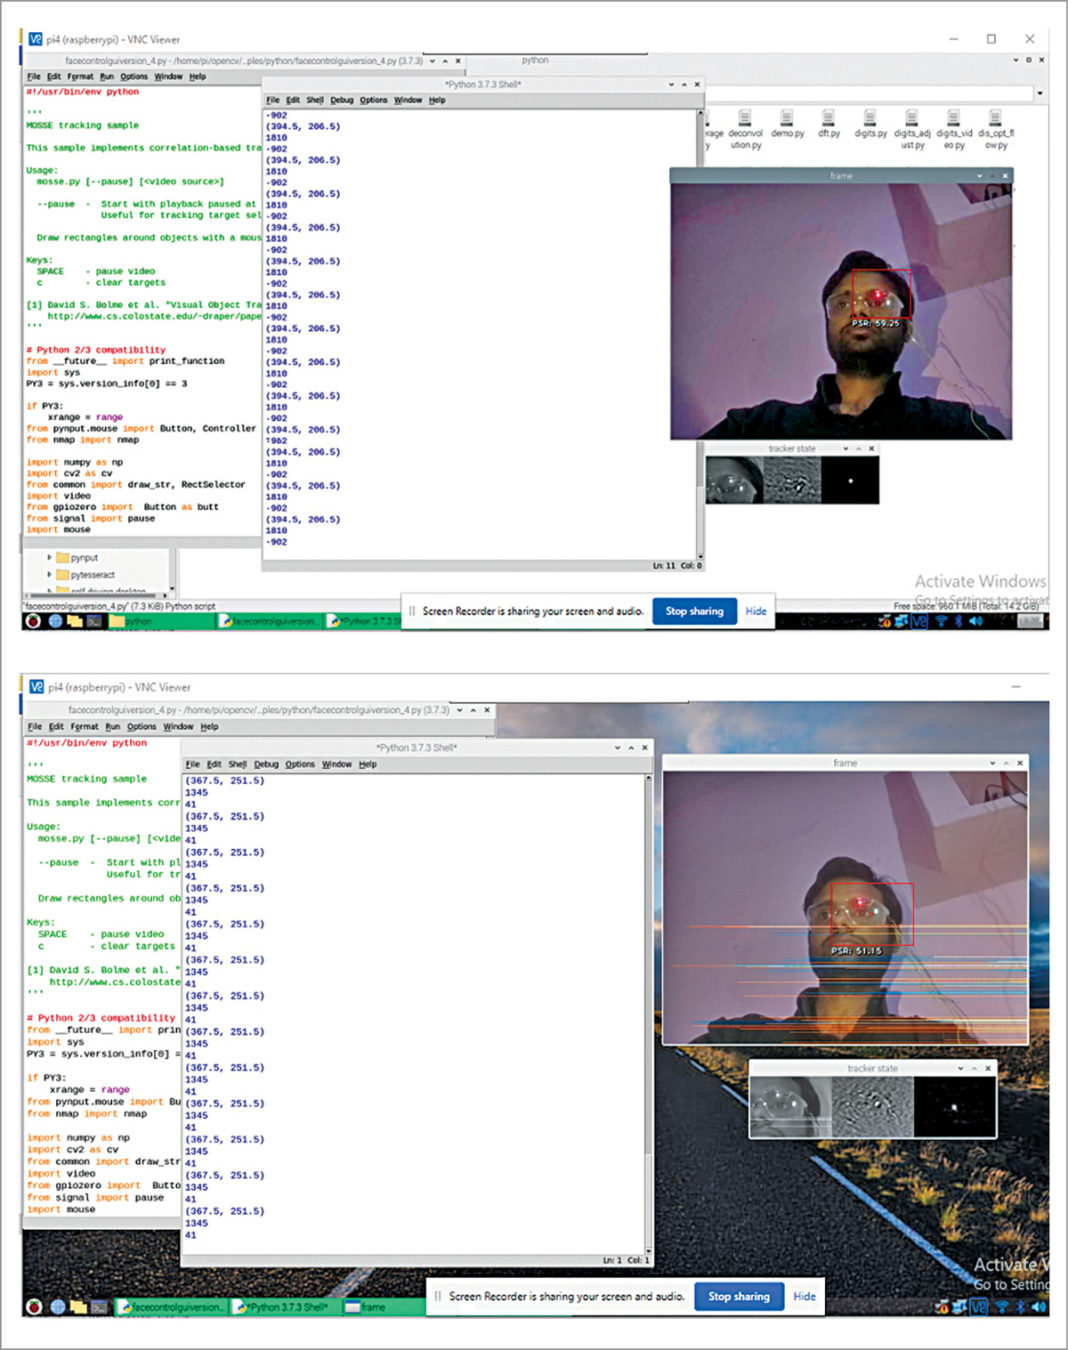Click the Wi-Fi icon in system tray

941,621
